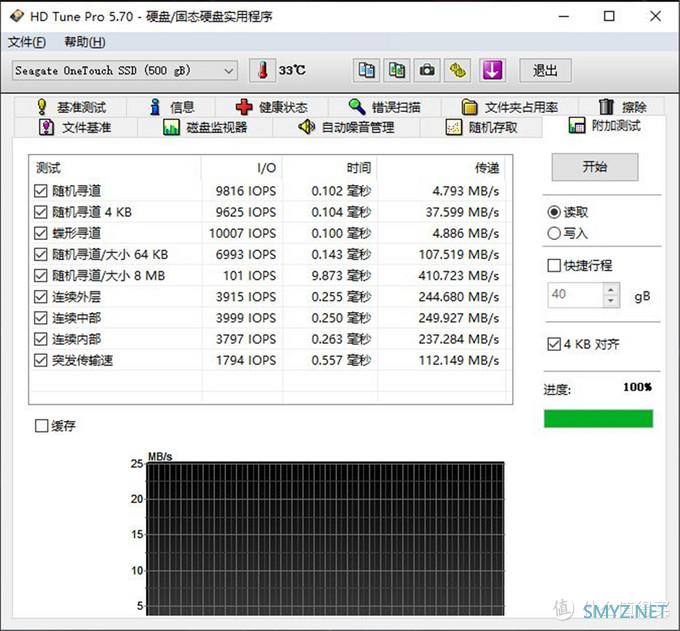This screenshot has width=680, height=631.
Task: Enable the 缓存 cache checkbox
Action: [41, 426]
